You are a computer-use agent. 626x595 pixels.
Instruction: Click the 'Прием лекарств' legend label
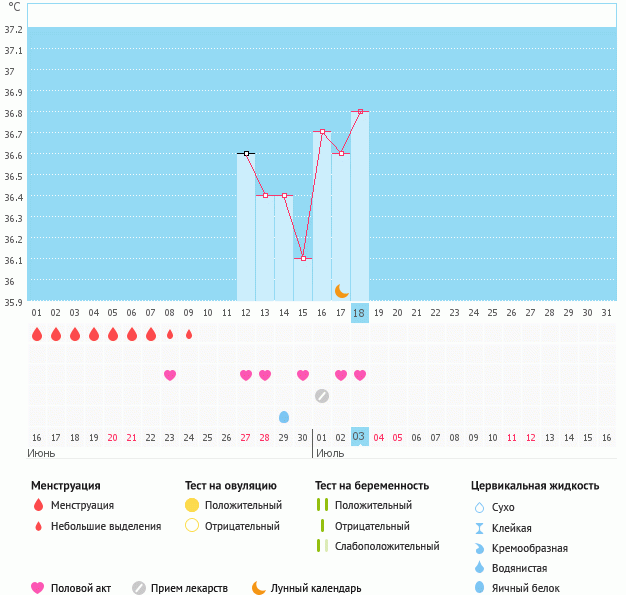pyautogui.click(x=189, y=588)
